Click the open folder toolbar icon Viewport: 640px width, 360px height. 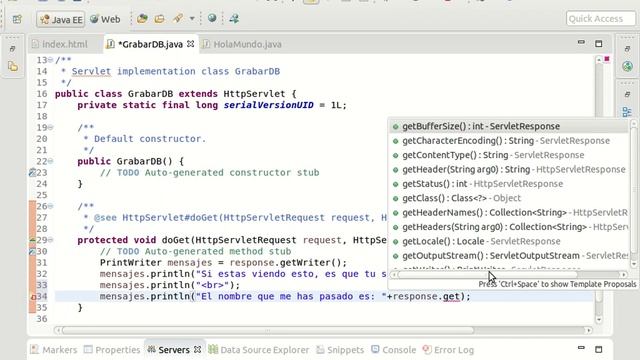[142, 19]
